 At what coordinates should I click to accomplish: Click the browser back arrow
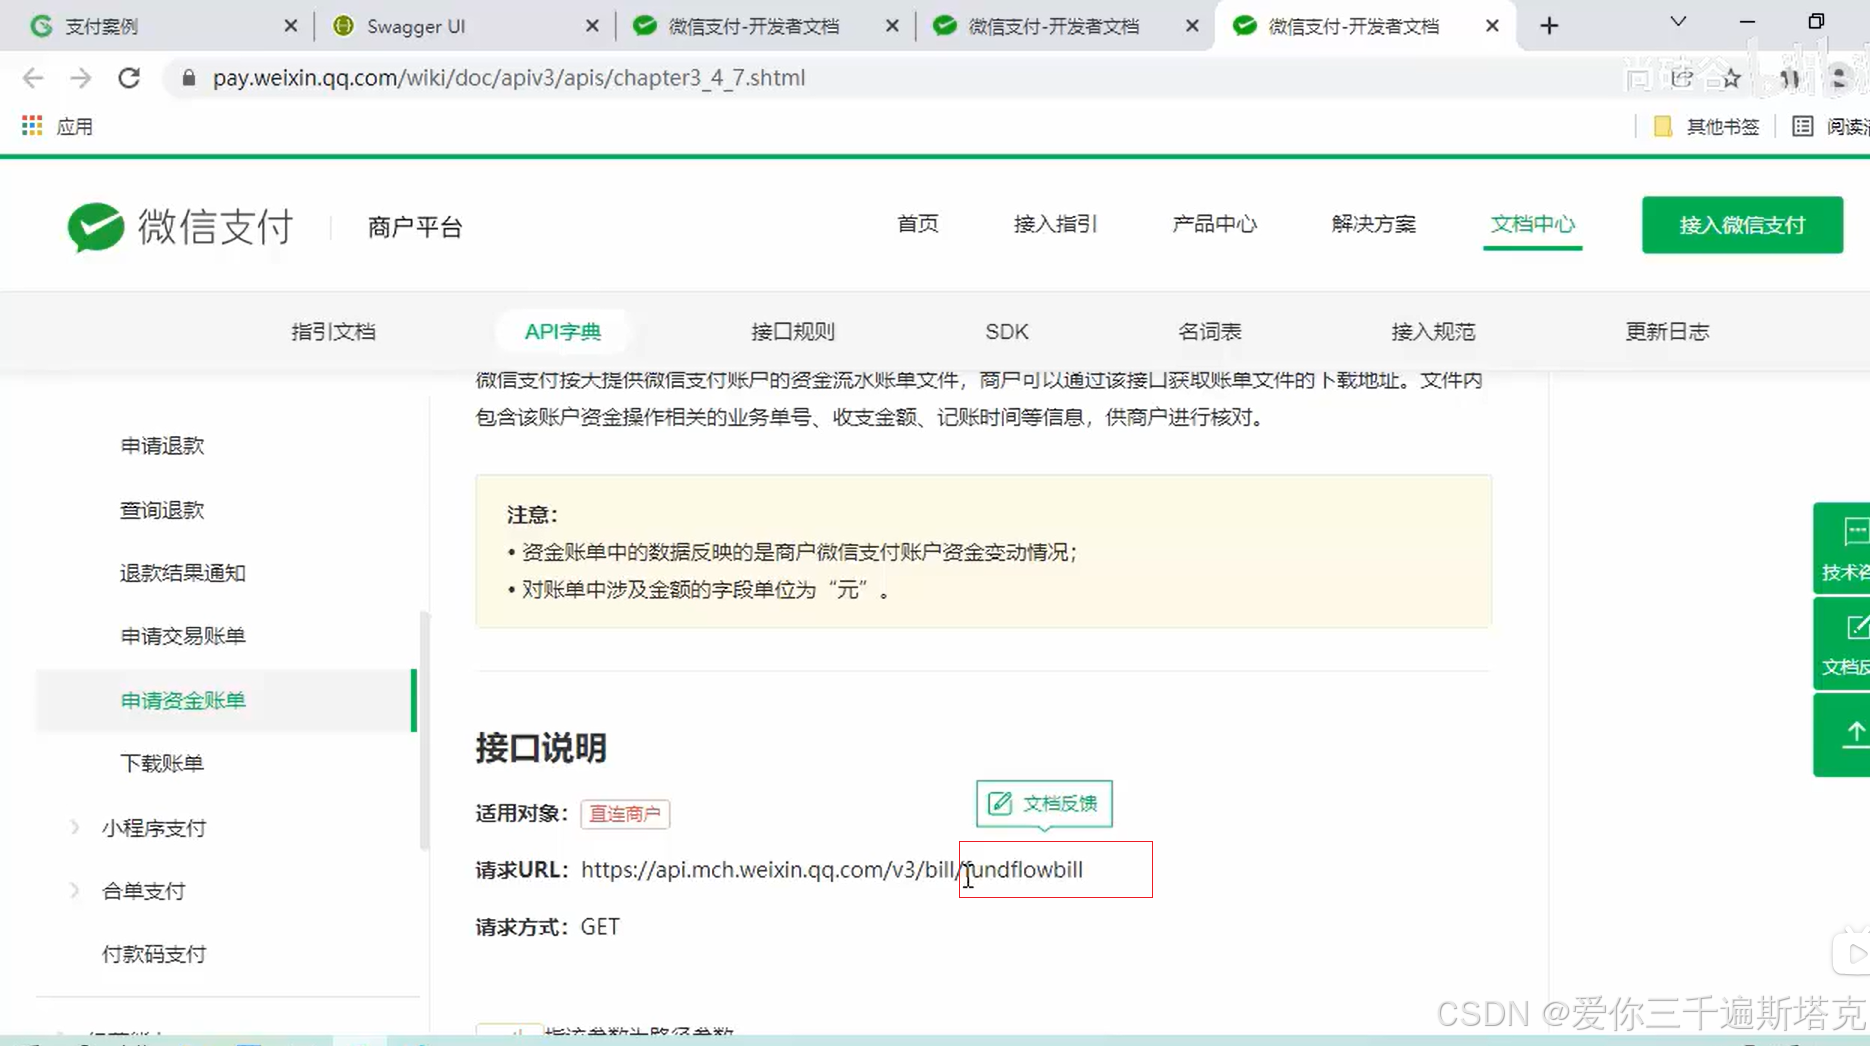click(33, 78)
